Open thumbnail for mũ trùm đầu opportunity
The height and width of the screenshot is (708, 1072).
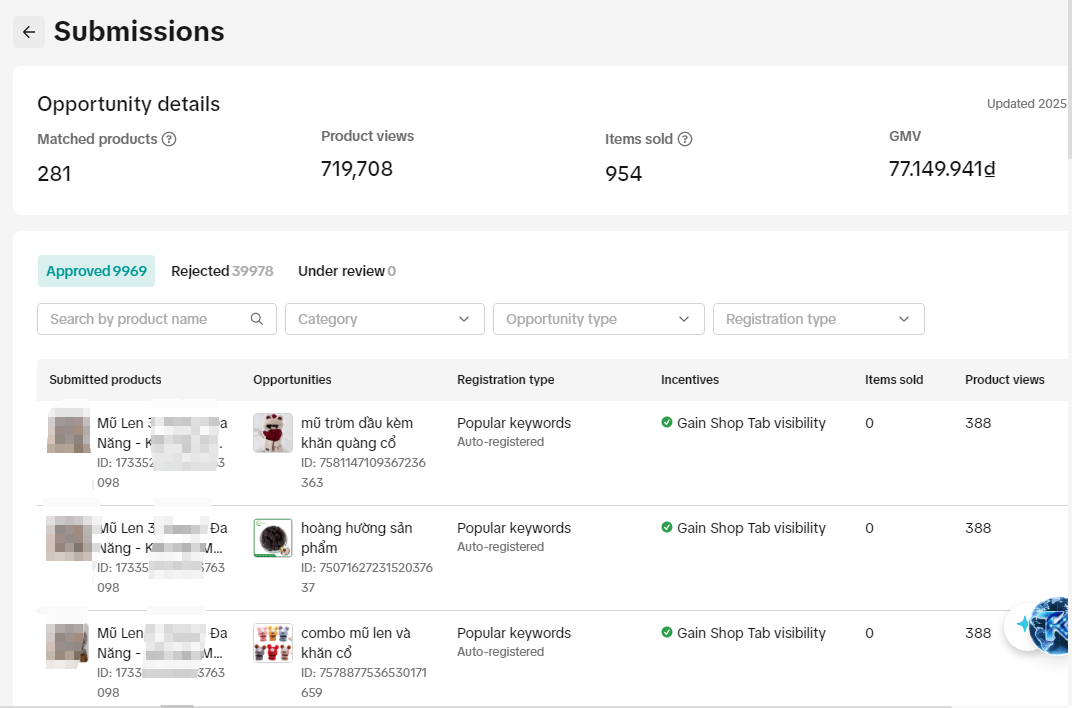[x=273, y=433]
